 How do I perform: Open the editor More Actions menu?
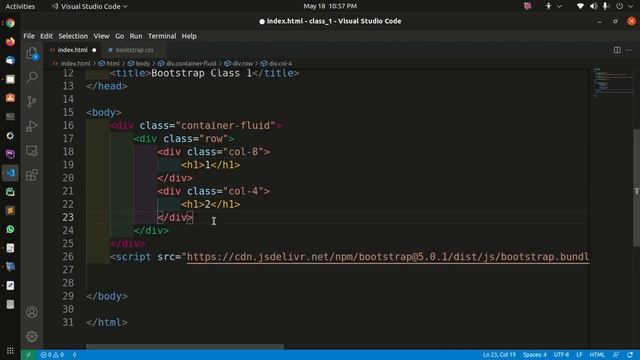click(629, 50)
